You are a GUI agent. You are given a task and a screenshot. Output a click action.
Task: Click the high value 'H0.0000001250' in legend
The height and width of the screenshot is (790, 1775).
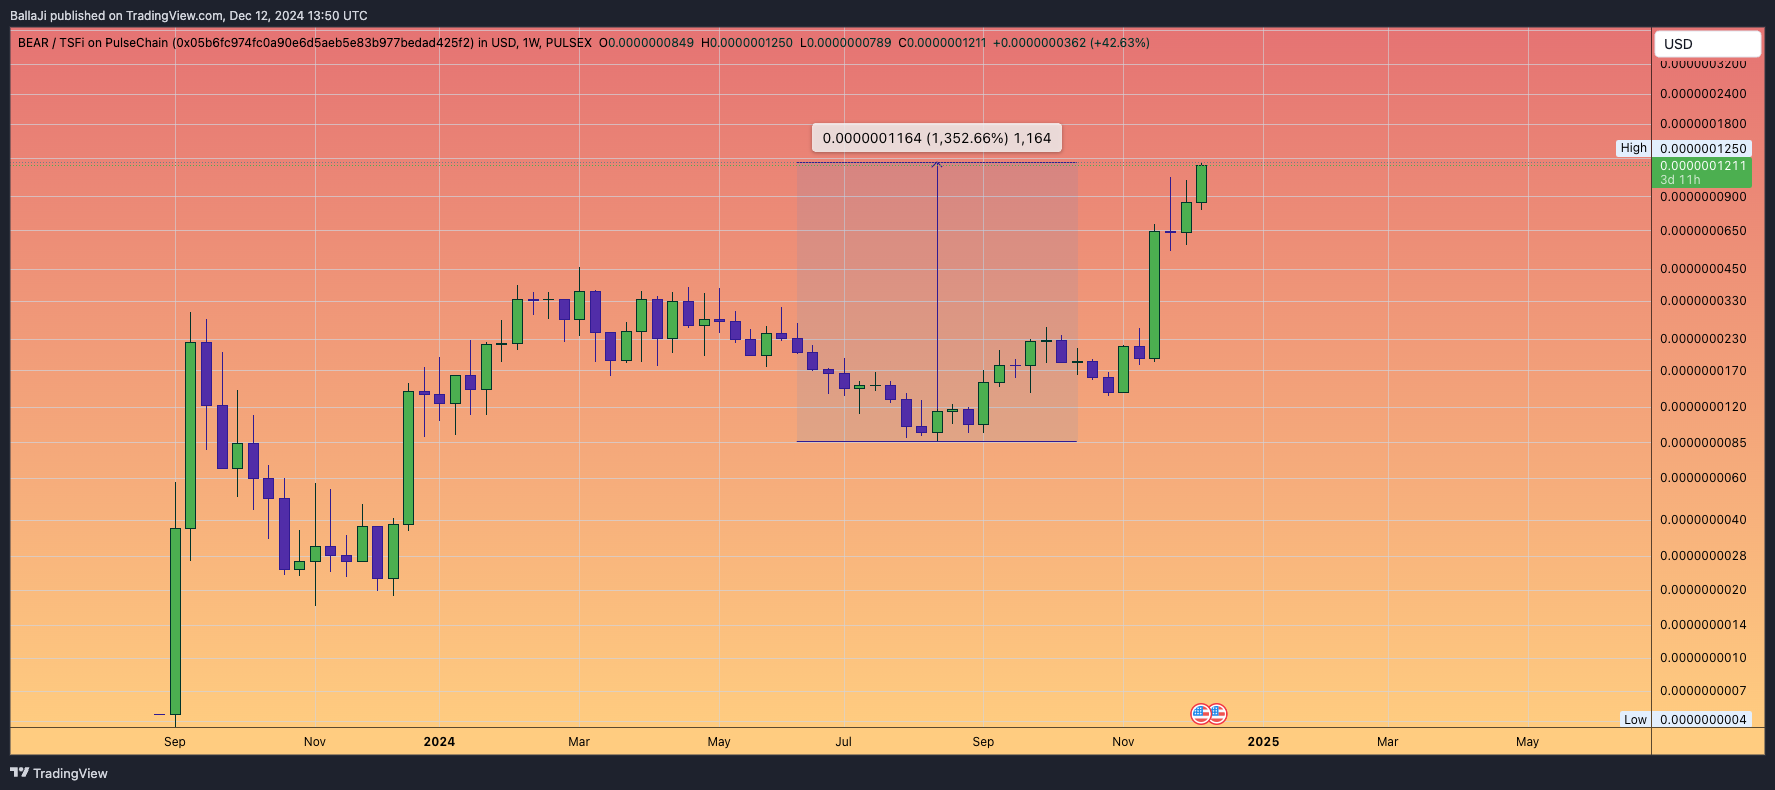747,43
